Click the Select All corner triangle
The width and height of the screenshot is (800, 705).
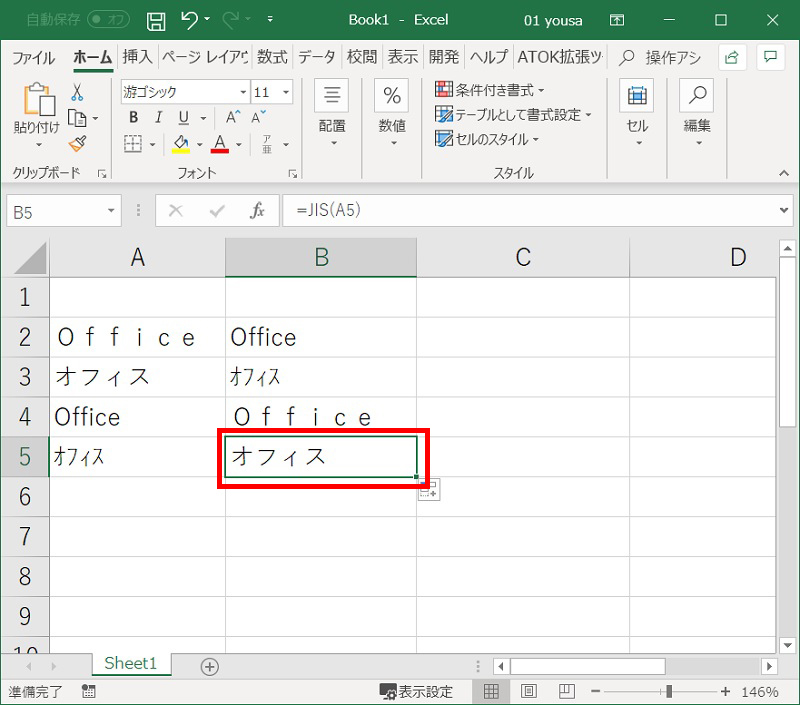[29, 258]
